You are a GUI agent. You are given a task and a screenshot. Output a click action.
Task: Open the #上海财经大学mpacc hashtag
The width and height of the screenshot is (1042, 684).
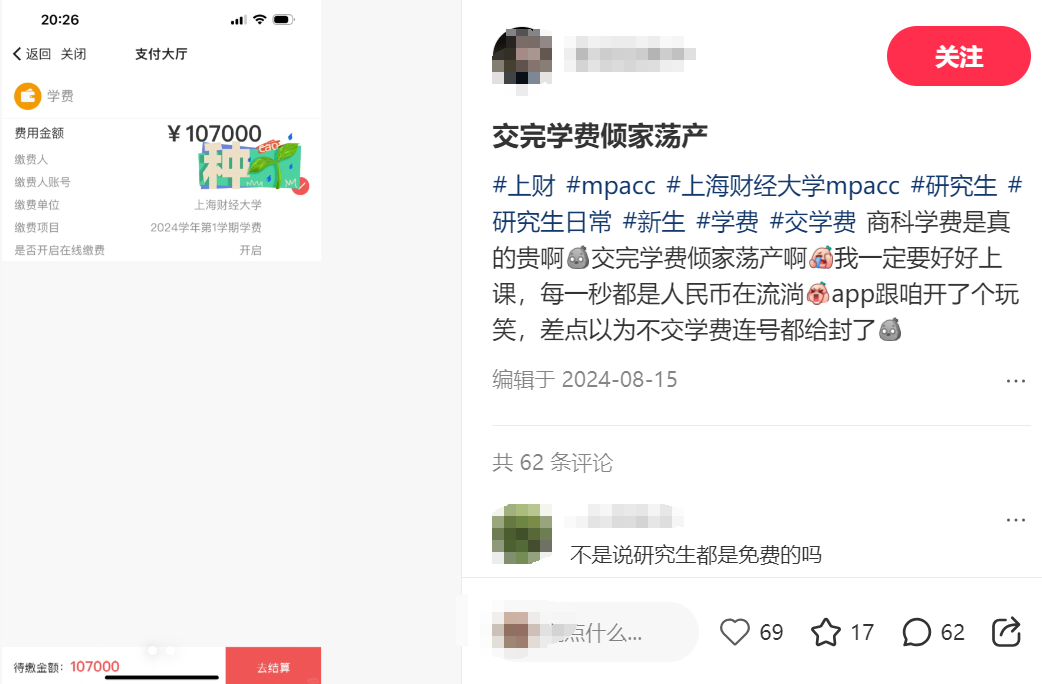click(x=783, y=185)
